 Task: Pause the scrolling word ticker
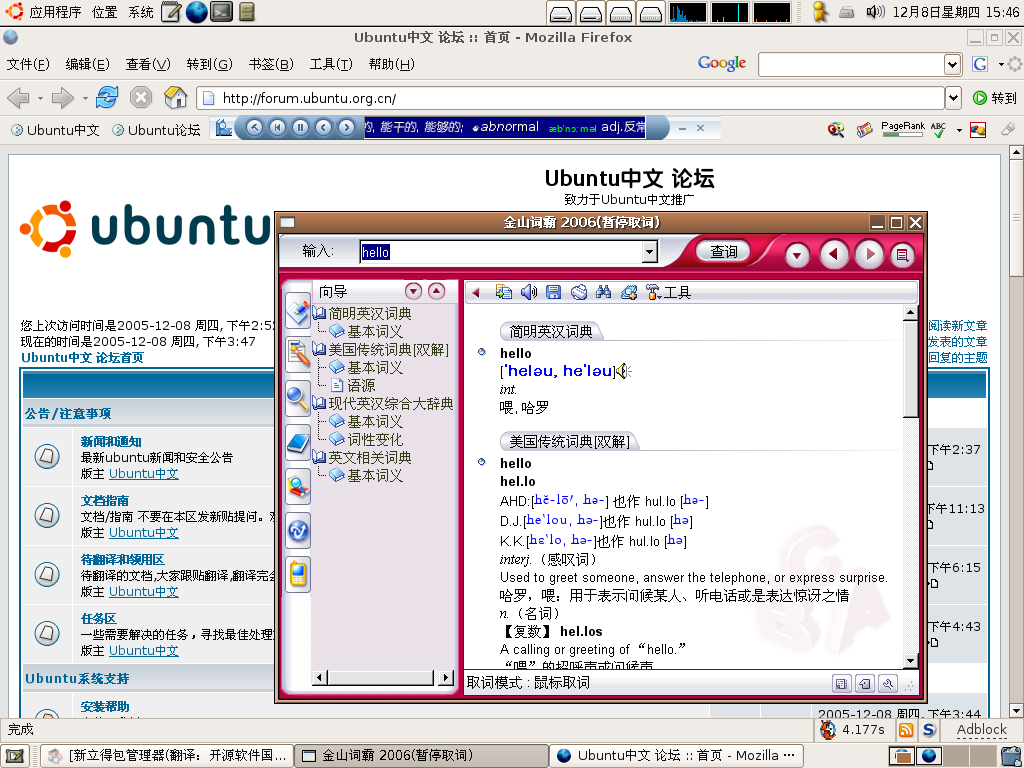pos(300,127)
